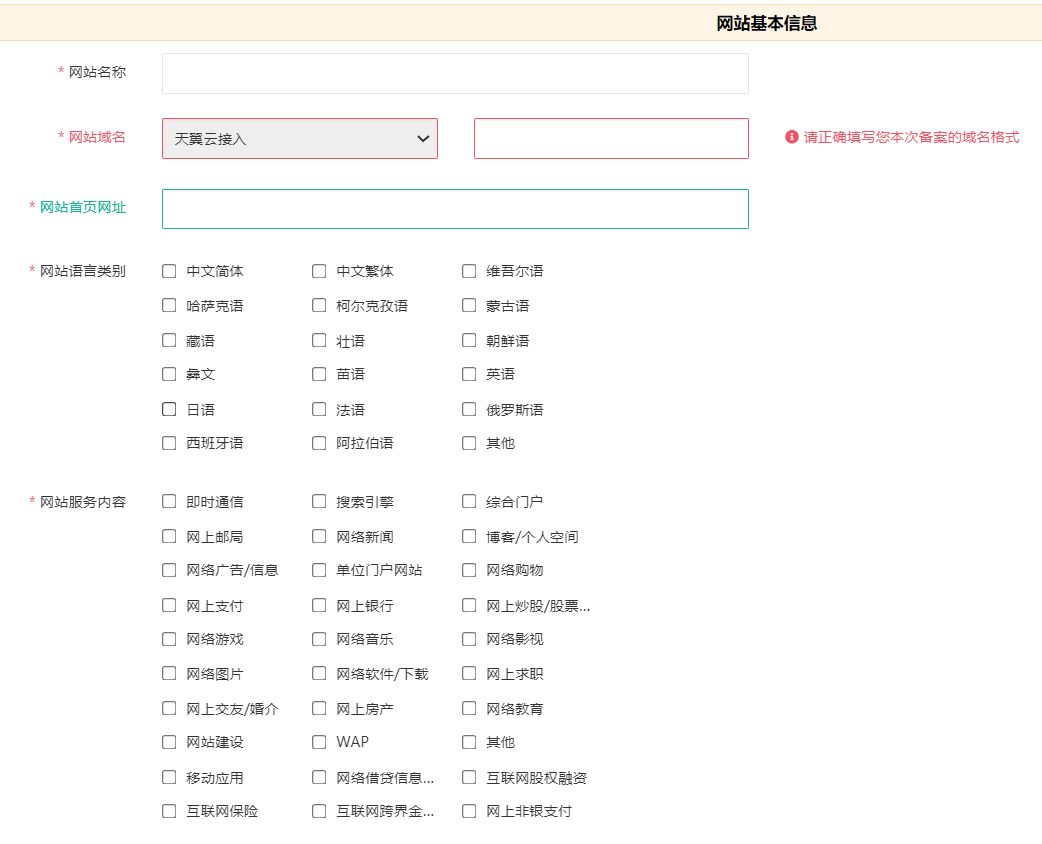Image resolution: width=1042 pixels, height=844 pixels.
Task: Enable the 移动应用 checkbox
Action: tap(169, 778)
